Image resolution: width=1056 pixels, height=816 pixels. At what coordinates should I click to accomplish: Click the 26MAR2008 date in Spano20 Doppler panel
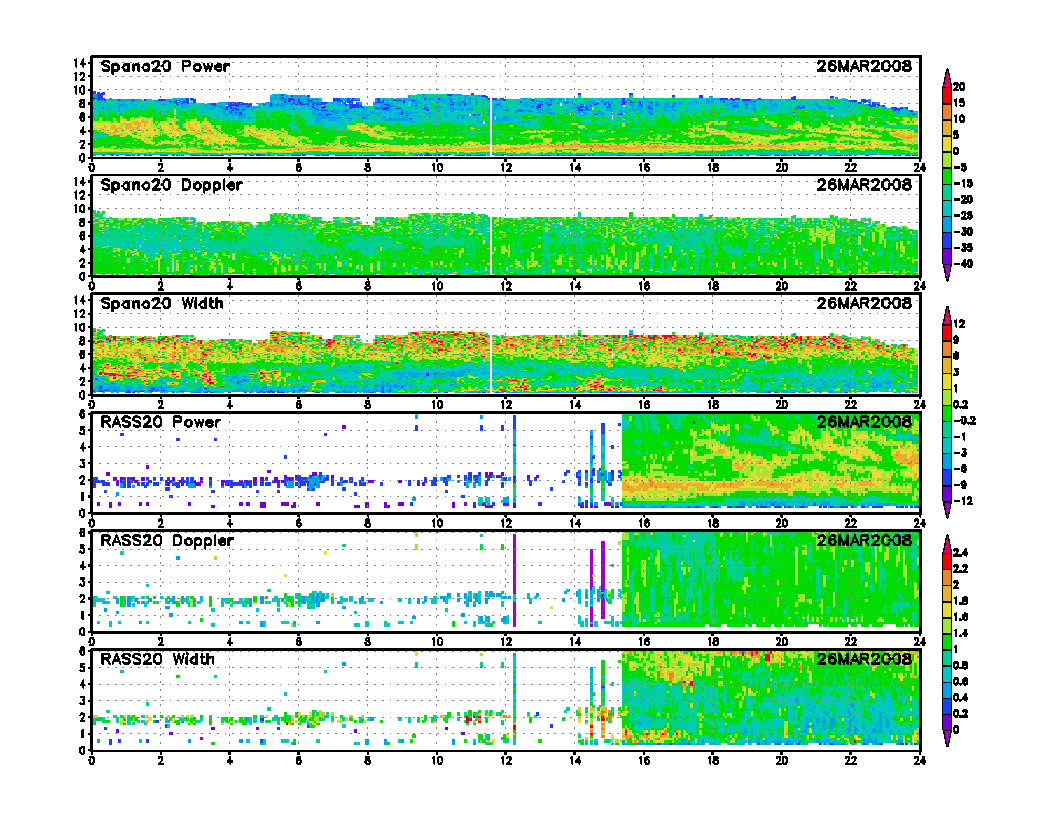pos(864,185)
